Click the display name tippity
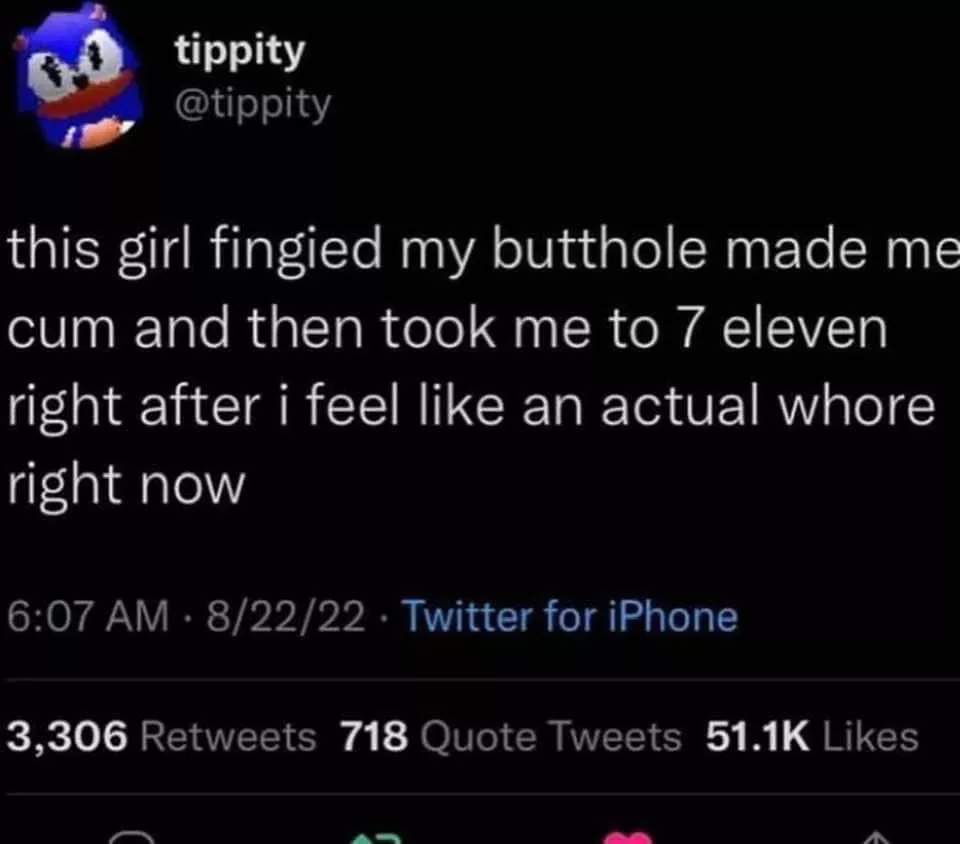Image resolution: width=960 pixels, height=844 pixels. 239,52
